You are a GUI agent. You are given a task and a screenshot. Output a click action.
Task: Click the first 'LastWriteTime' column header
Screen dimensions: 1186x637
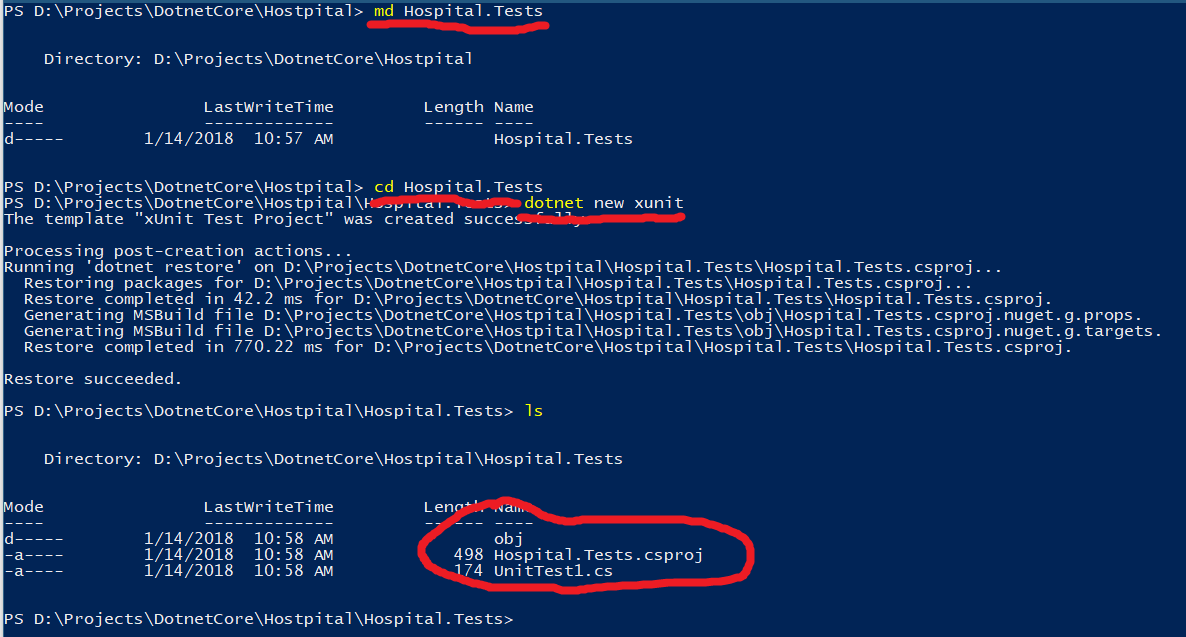(x=268, y=107)
